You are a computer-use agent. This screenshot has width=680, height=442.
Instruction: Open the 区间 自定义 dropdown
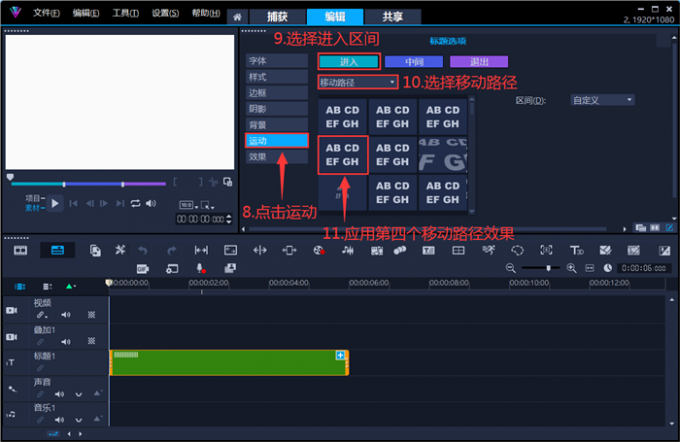pyautogui.click(x=602, y=100)
